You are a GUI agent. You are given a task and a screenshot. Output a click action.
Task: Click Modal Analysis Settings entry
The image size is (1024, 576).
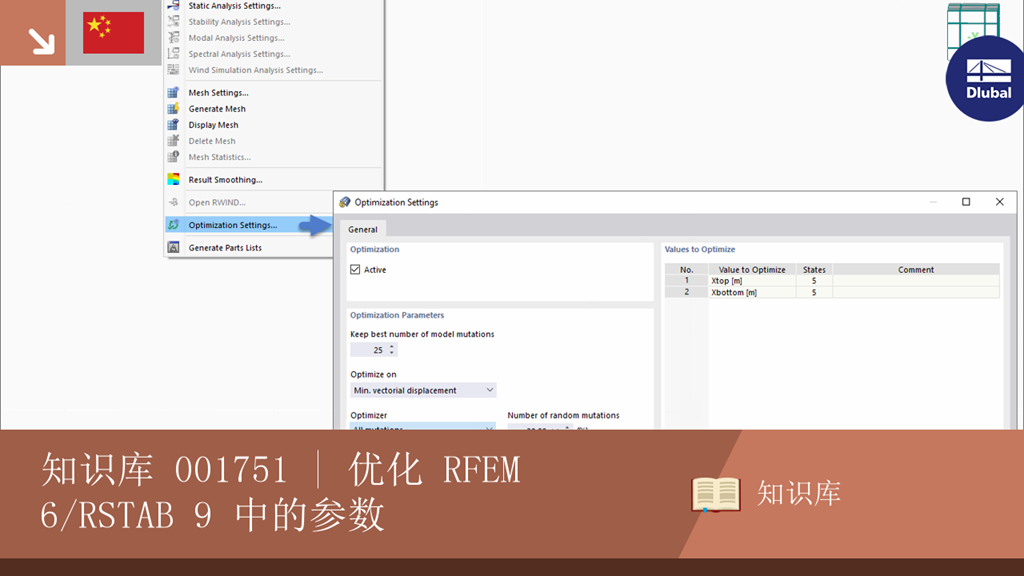(236, 38)
